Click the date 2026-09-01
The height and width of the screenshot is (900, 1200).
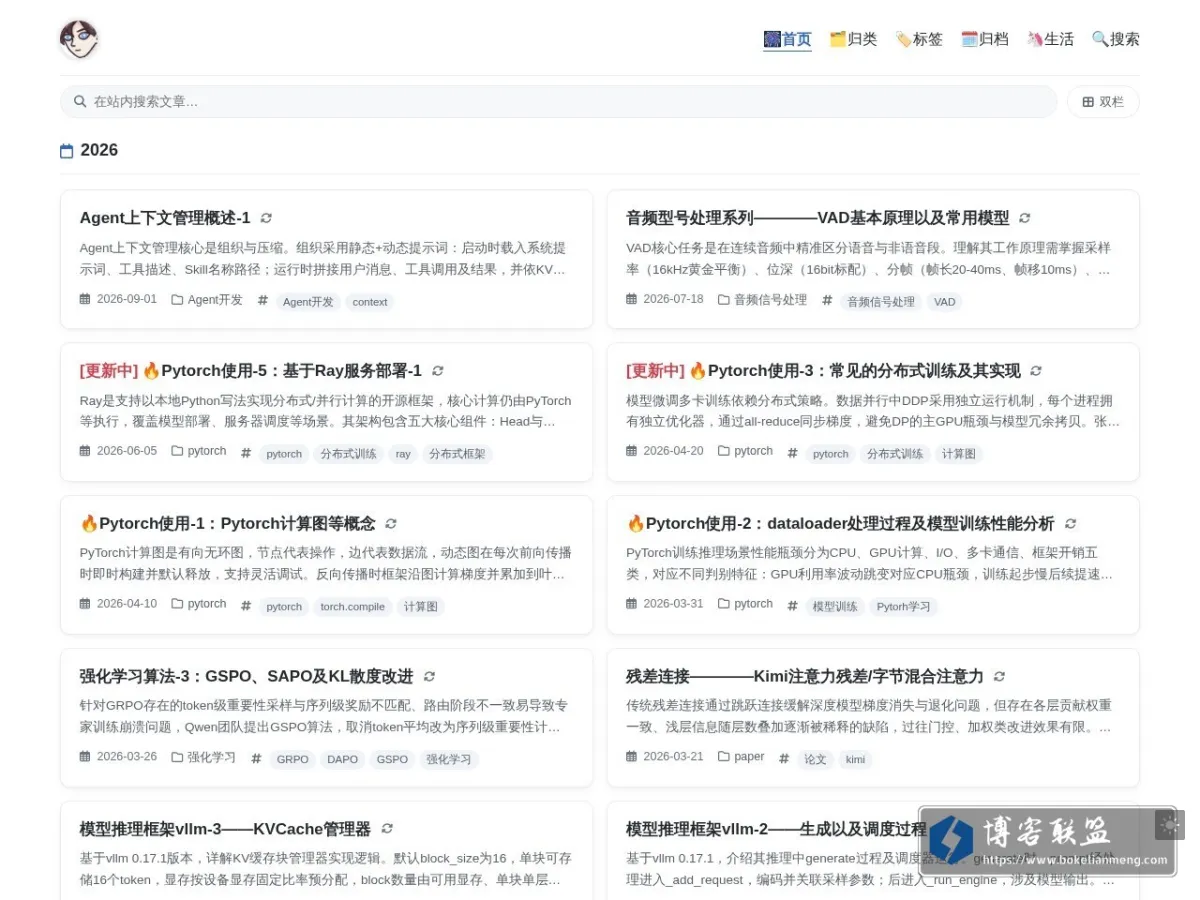click(127, 299)
